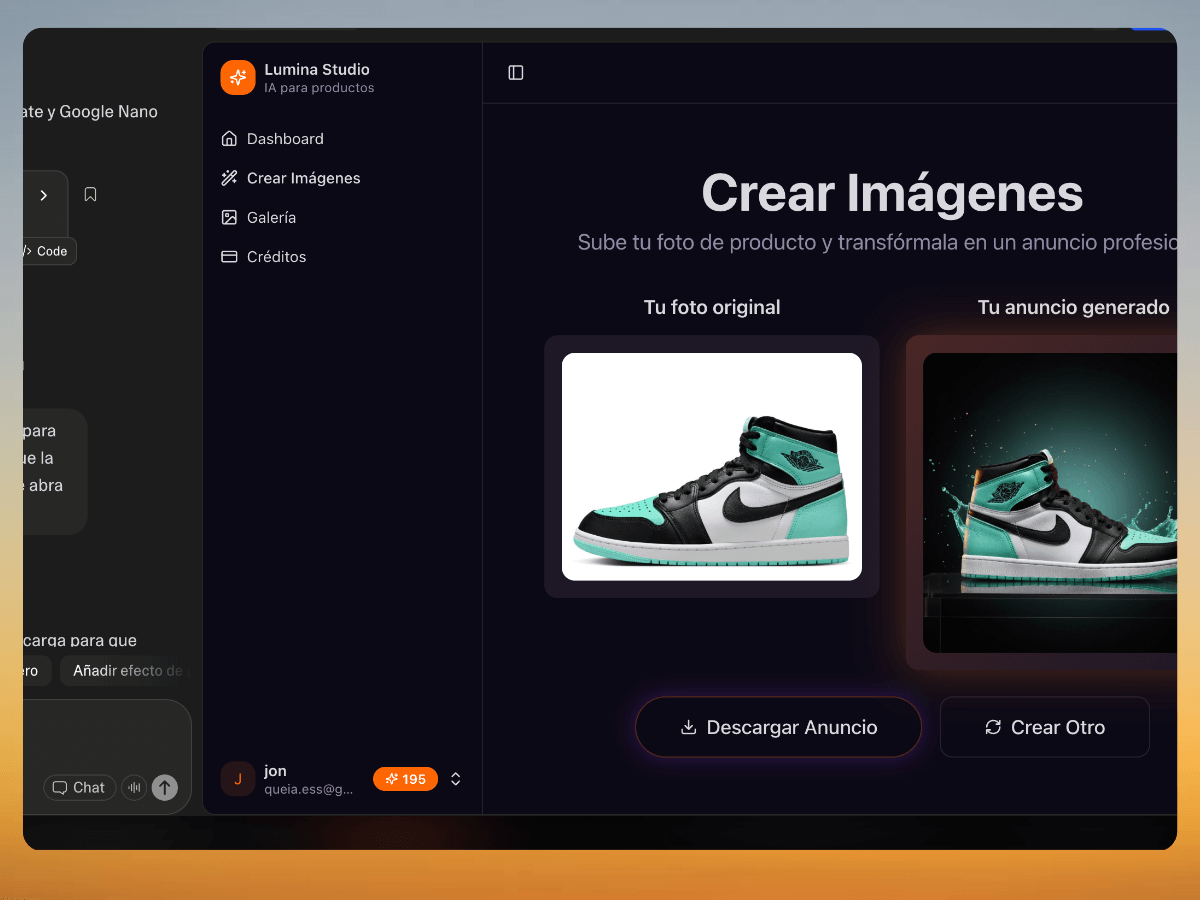This screenshot has height=900, width=1200.
Task: Switch to Chat mode
Action: (79, 787)
